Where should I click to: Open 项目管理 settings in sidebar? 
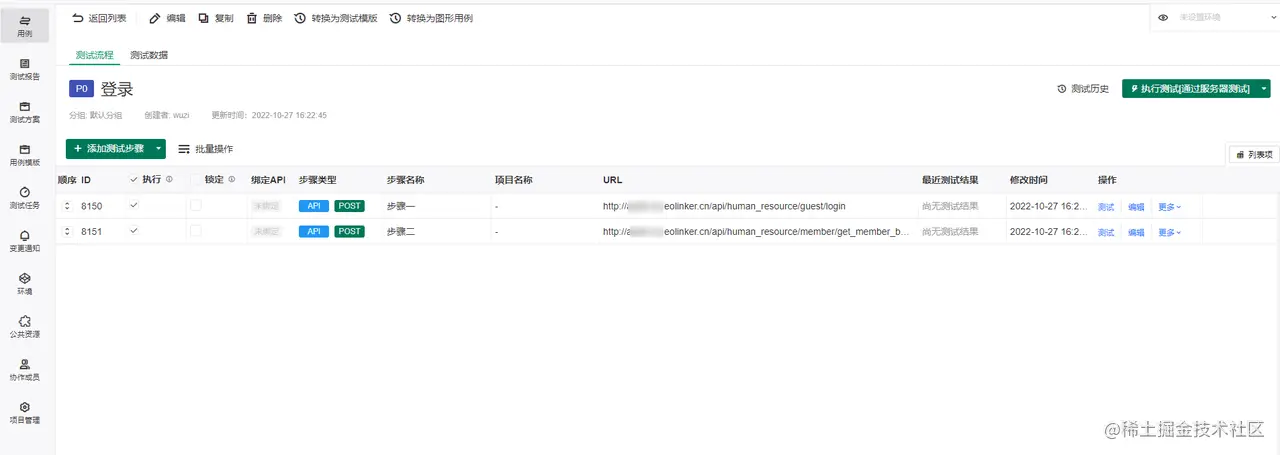point(24,412)
